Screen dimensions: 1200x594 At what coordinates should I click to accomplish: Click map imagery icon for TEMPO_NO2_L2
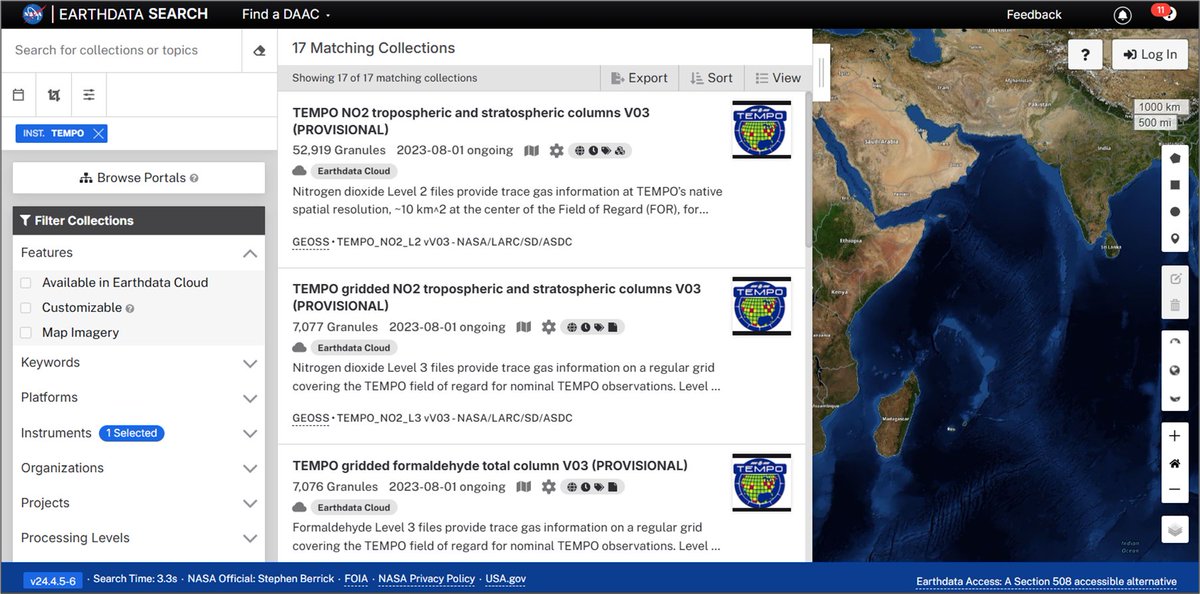click(531, 150)
